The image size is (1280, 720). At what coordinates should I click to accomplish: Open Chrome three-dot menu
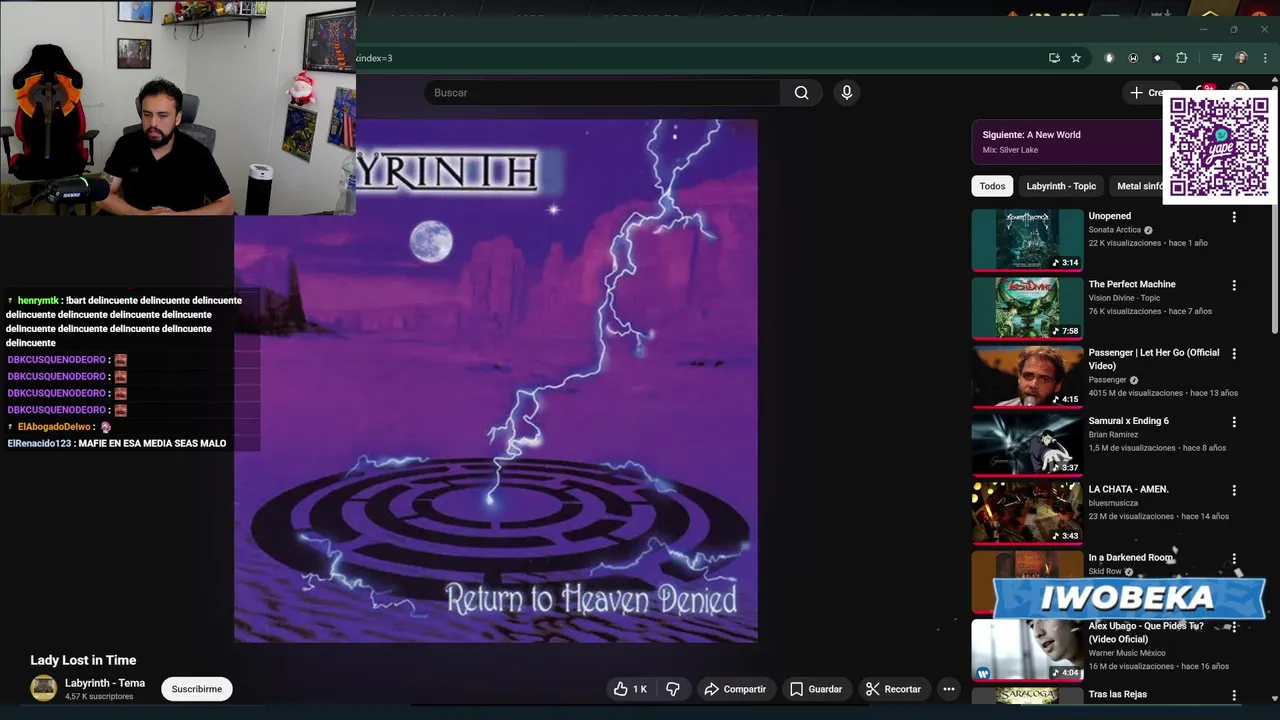pos(1265,58)
